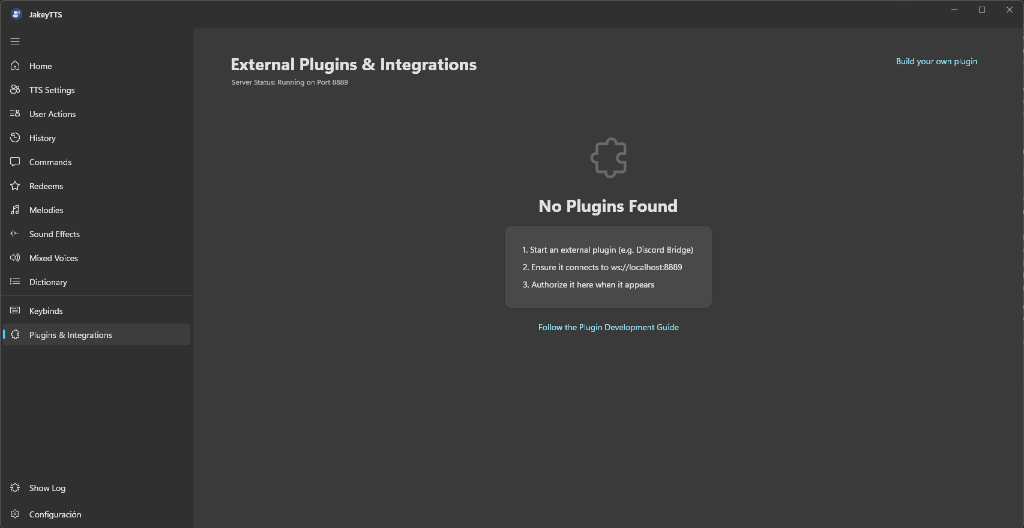This screenshot has height=528, width=1024.
Task: Click the Dictionary list icon
Action: coord(15,282)
